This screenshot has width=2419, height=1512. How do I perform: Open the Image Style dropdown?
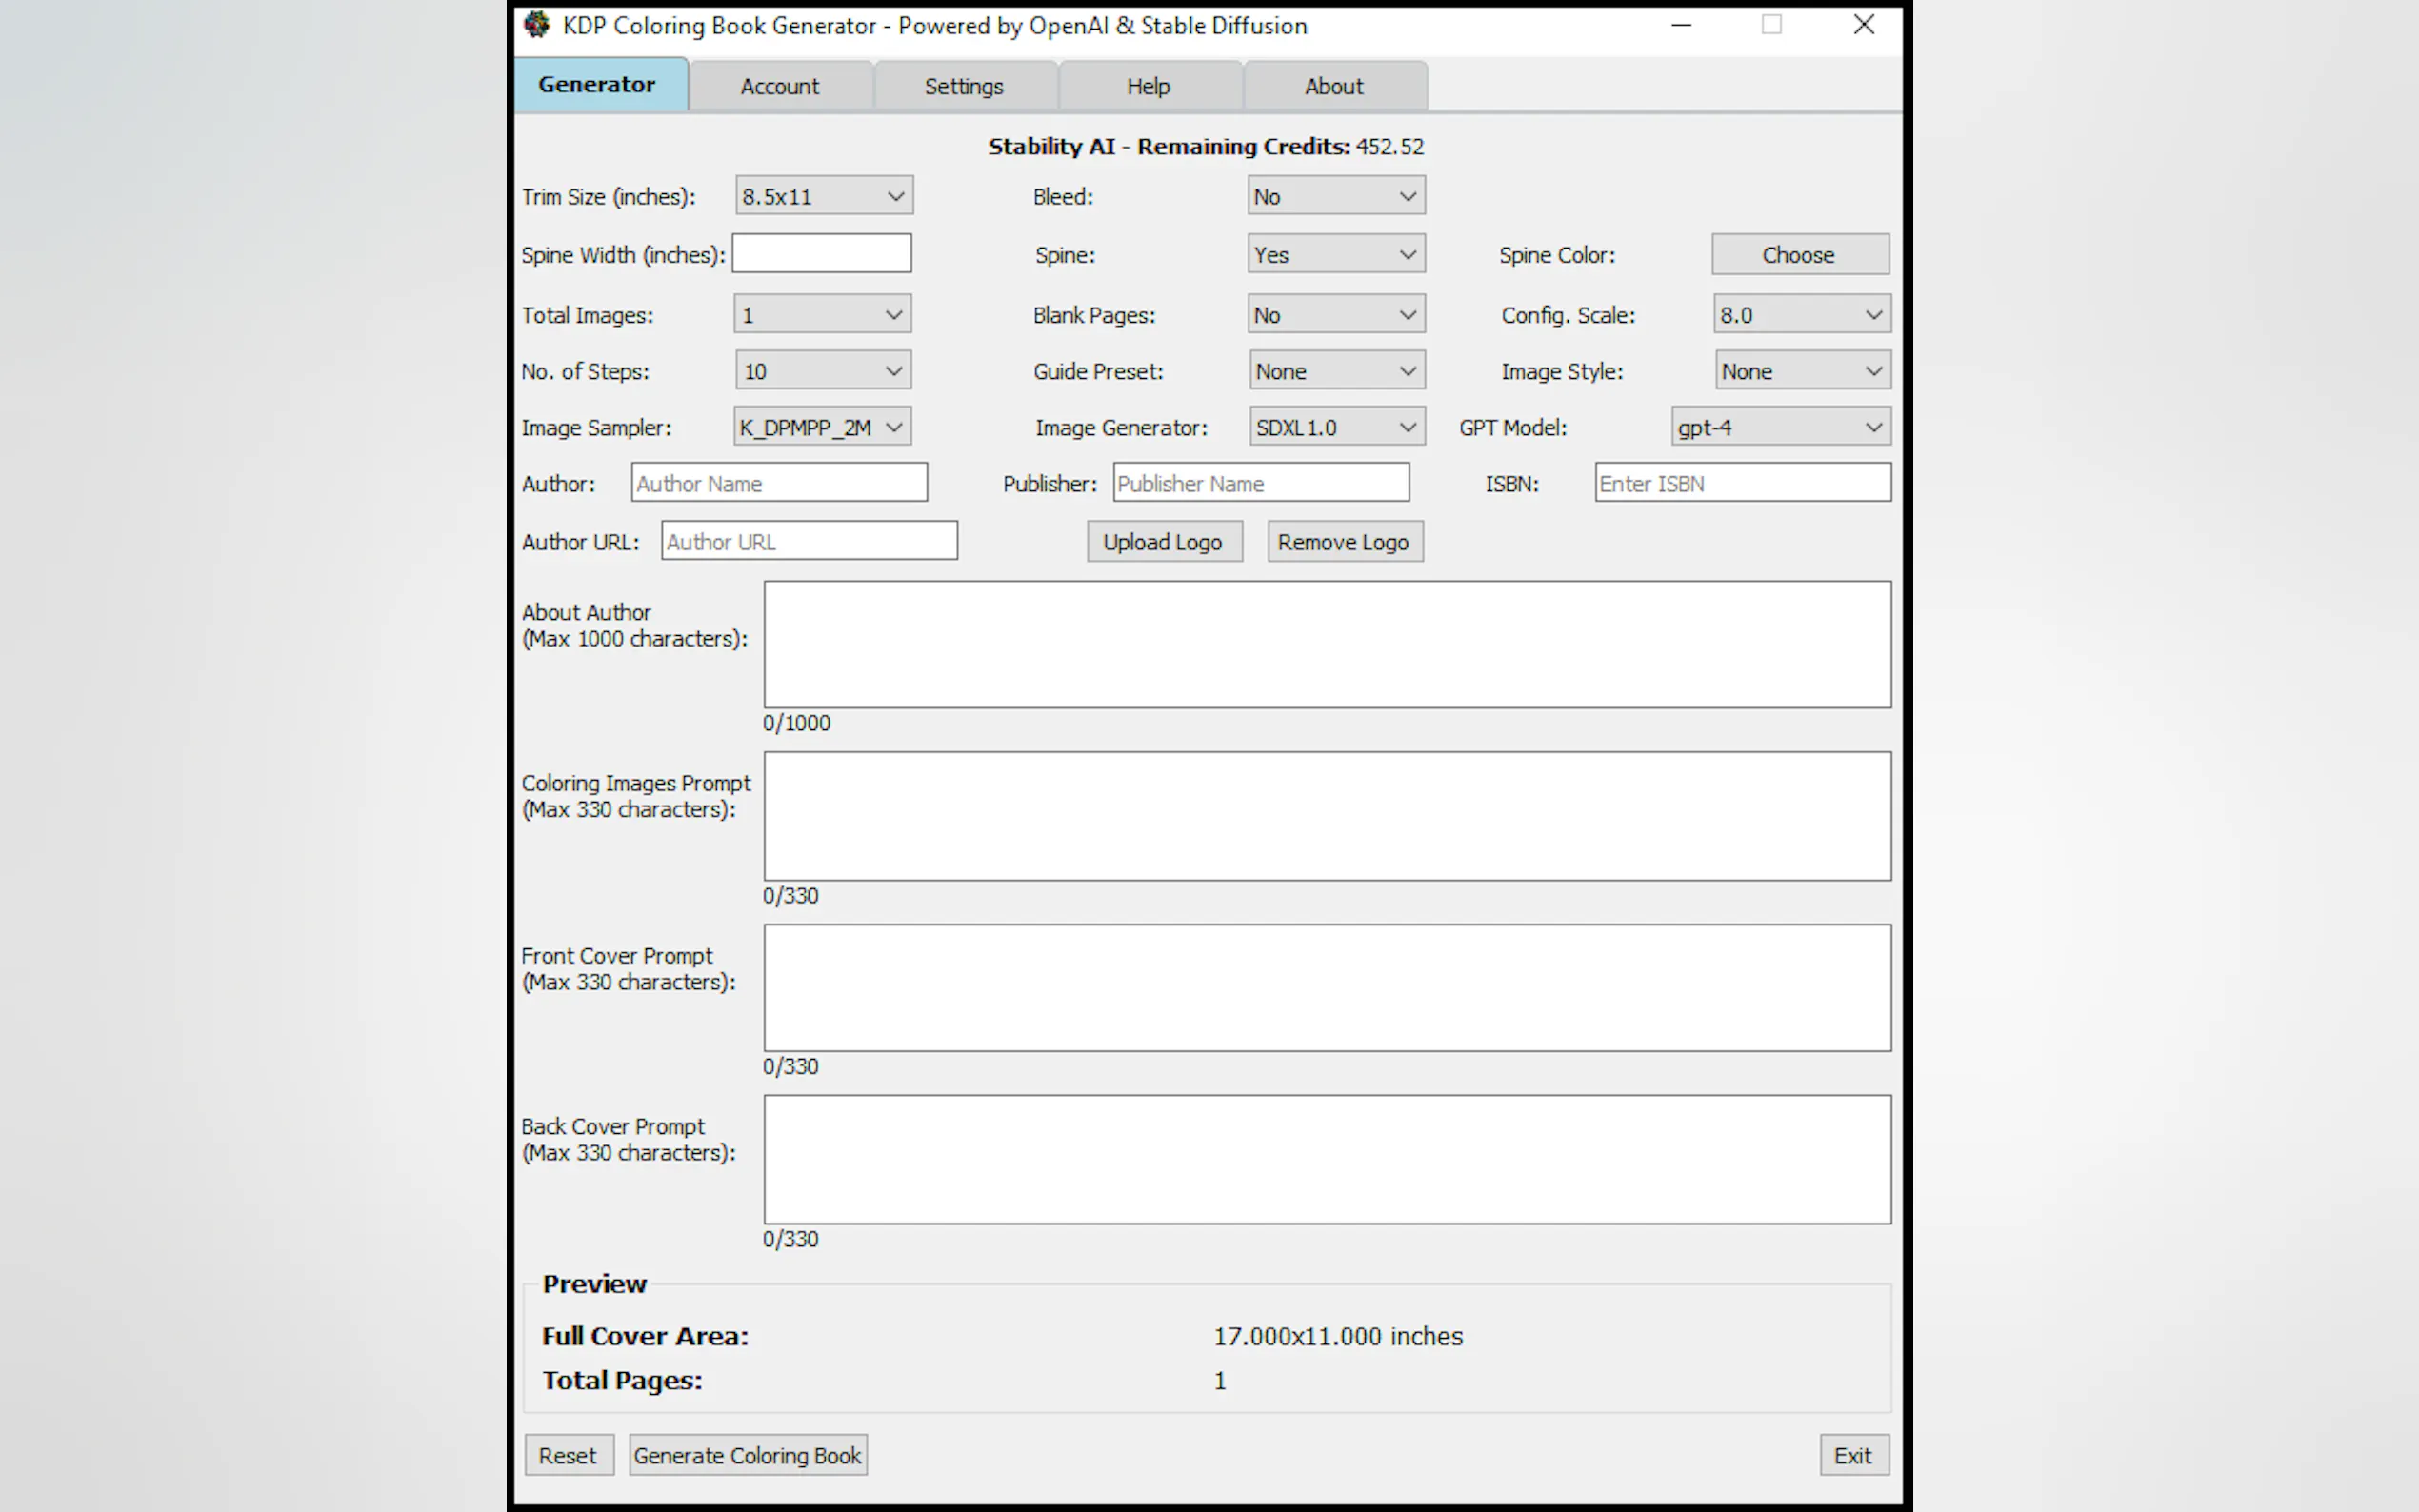[1802, 371]
